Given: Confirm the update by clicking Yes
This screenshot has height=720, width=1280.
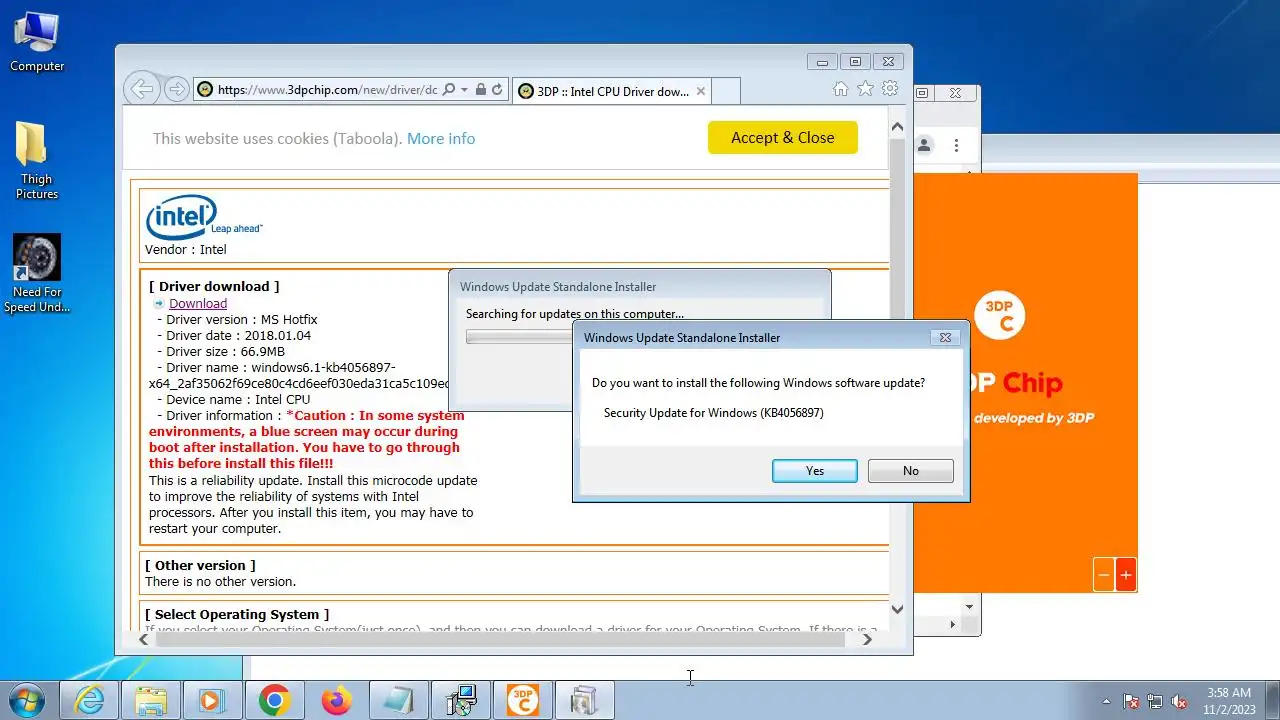Looking at the screenshot, I should 814,471.
